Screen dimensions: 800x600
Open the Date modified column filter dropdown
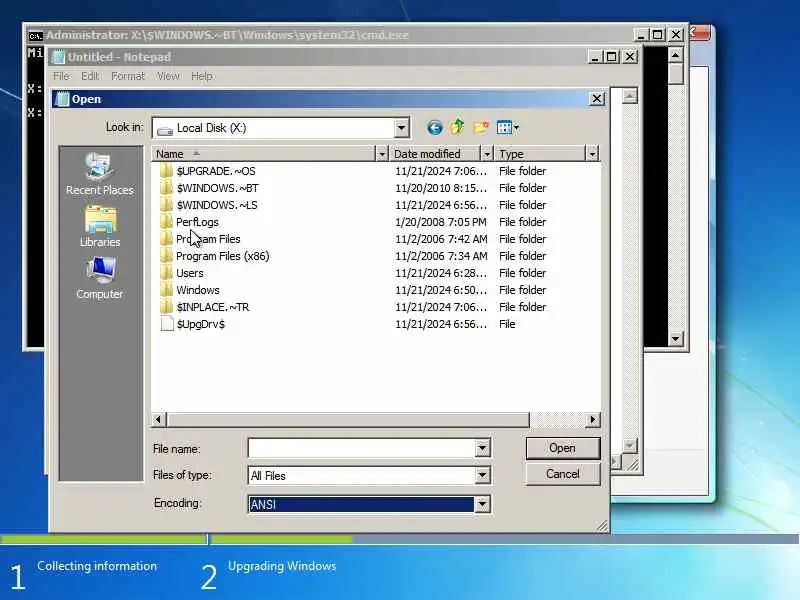click(487, 154)
